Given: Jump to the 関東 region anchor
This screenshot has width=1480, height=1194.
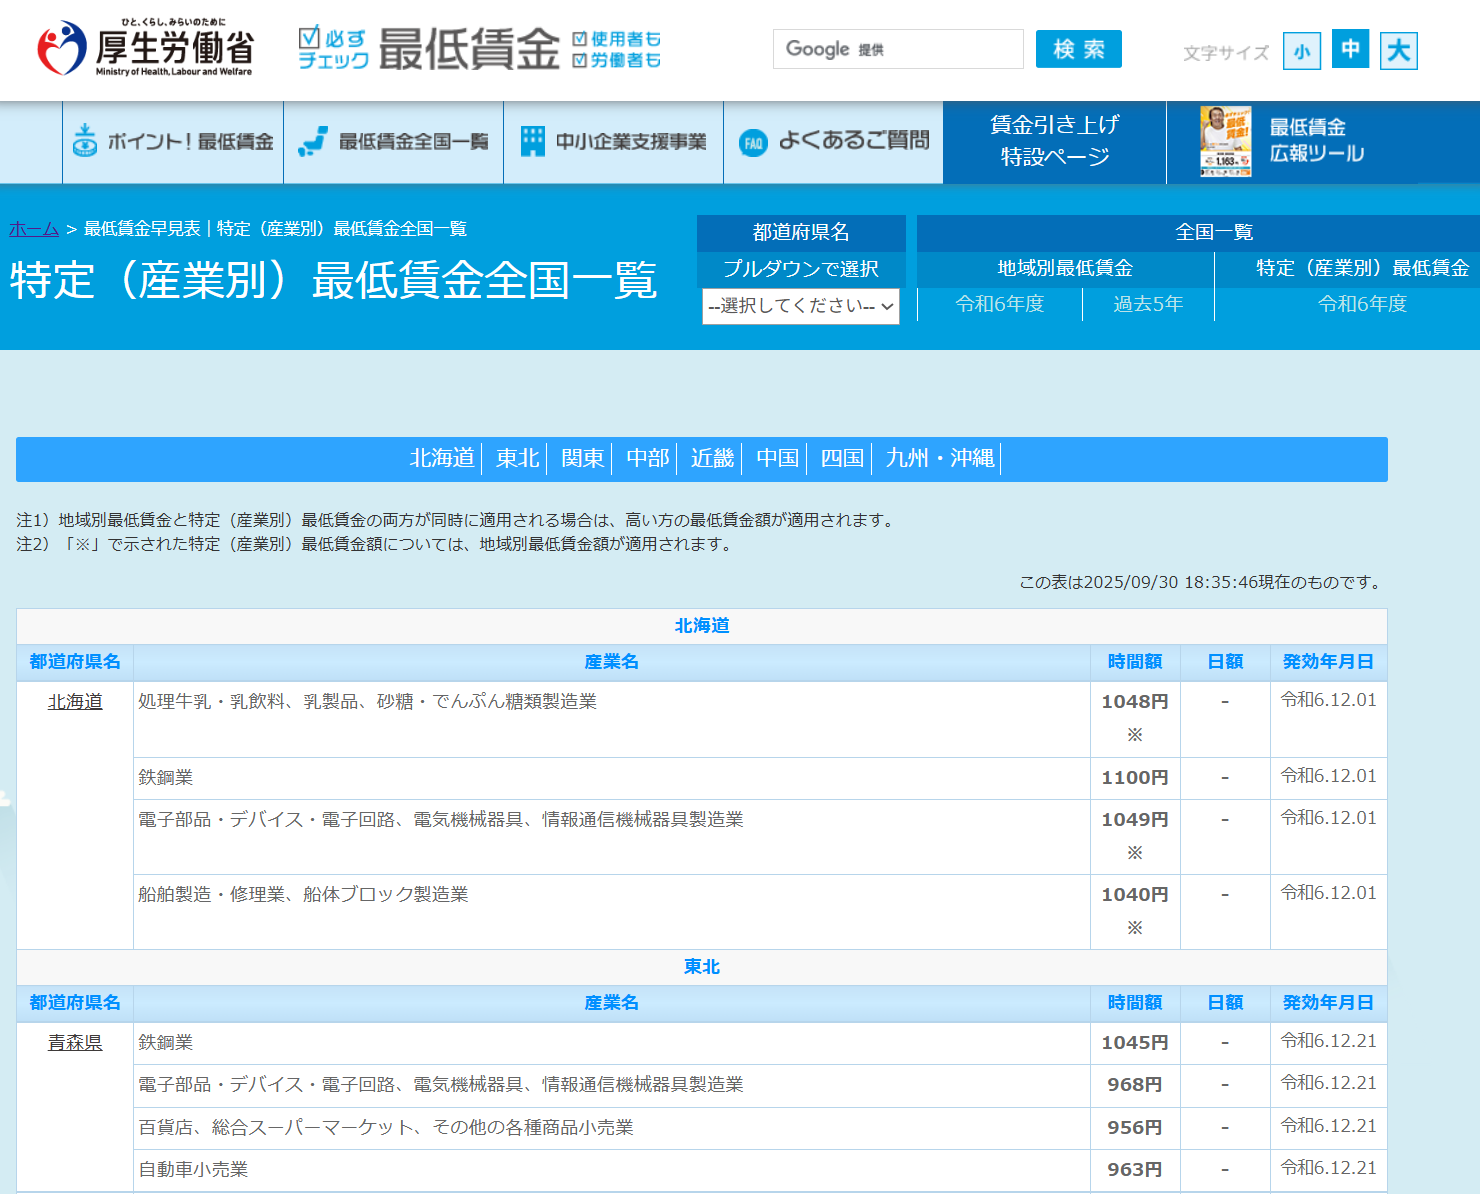Looking at the screenshot, I should tap(583, 458).
